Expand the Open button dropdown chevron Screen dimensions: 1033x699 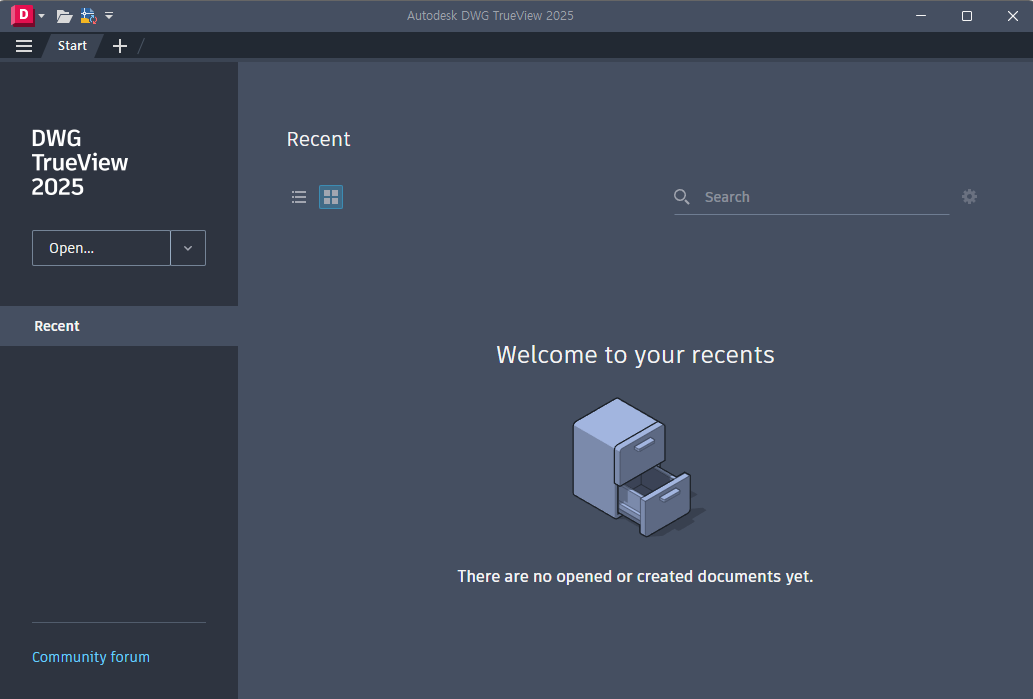click(188, 248)
